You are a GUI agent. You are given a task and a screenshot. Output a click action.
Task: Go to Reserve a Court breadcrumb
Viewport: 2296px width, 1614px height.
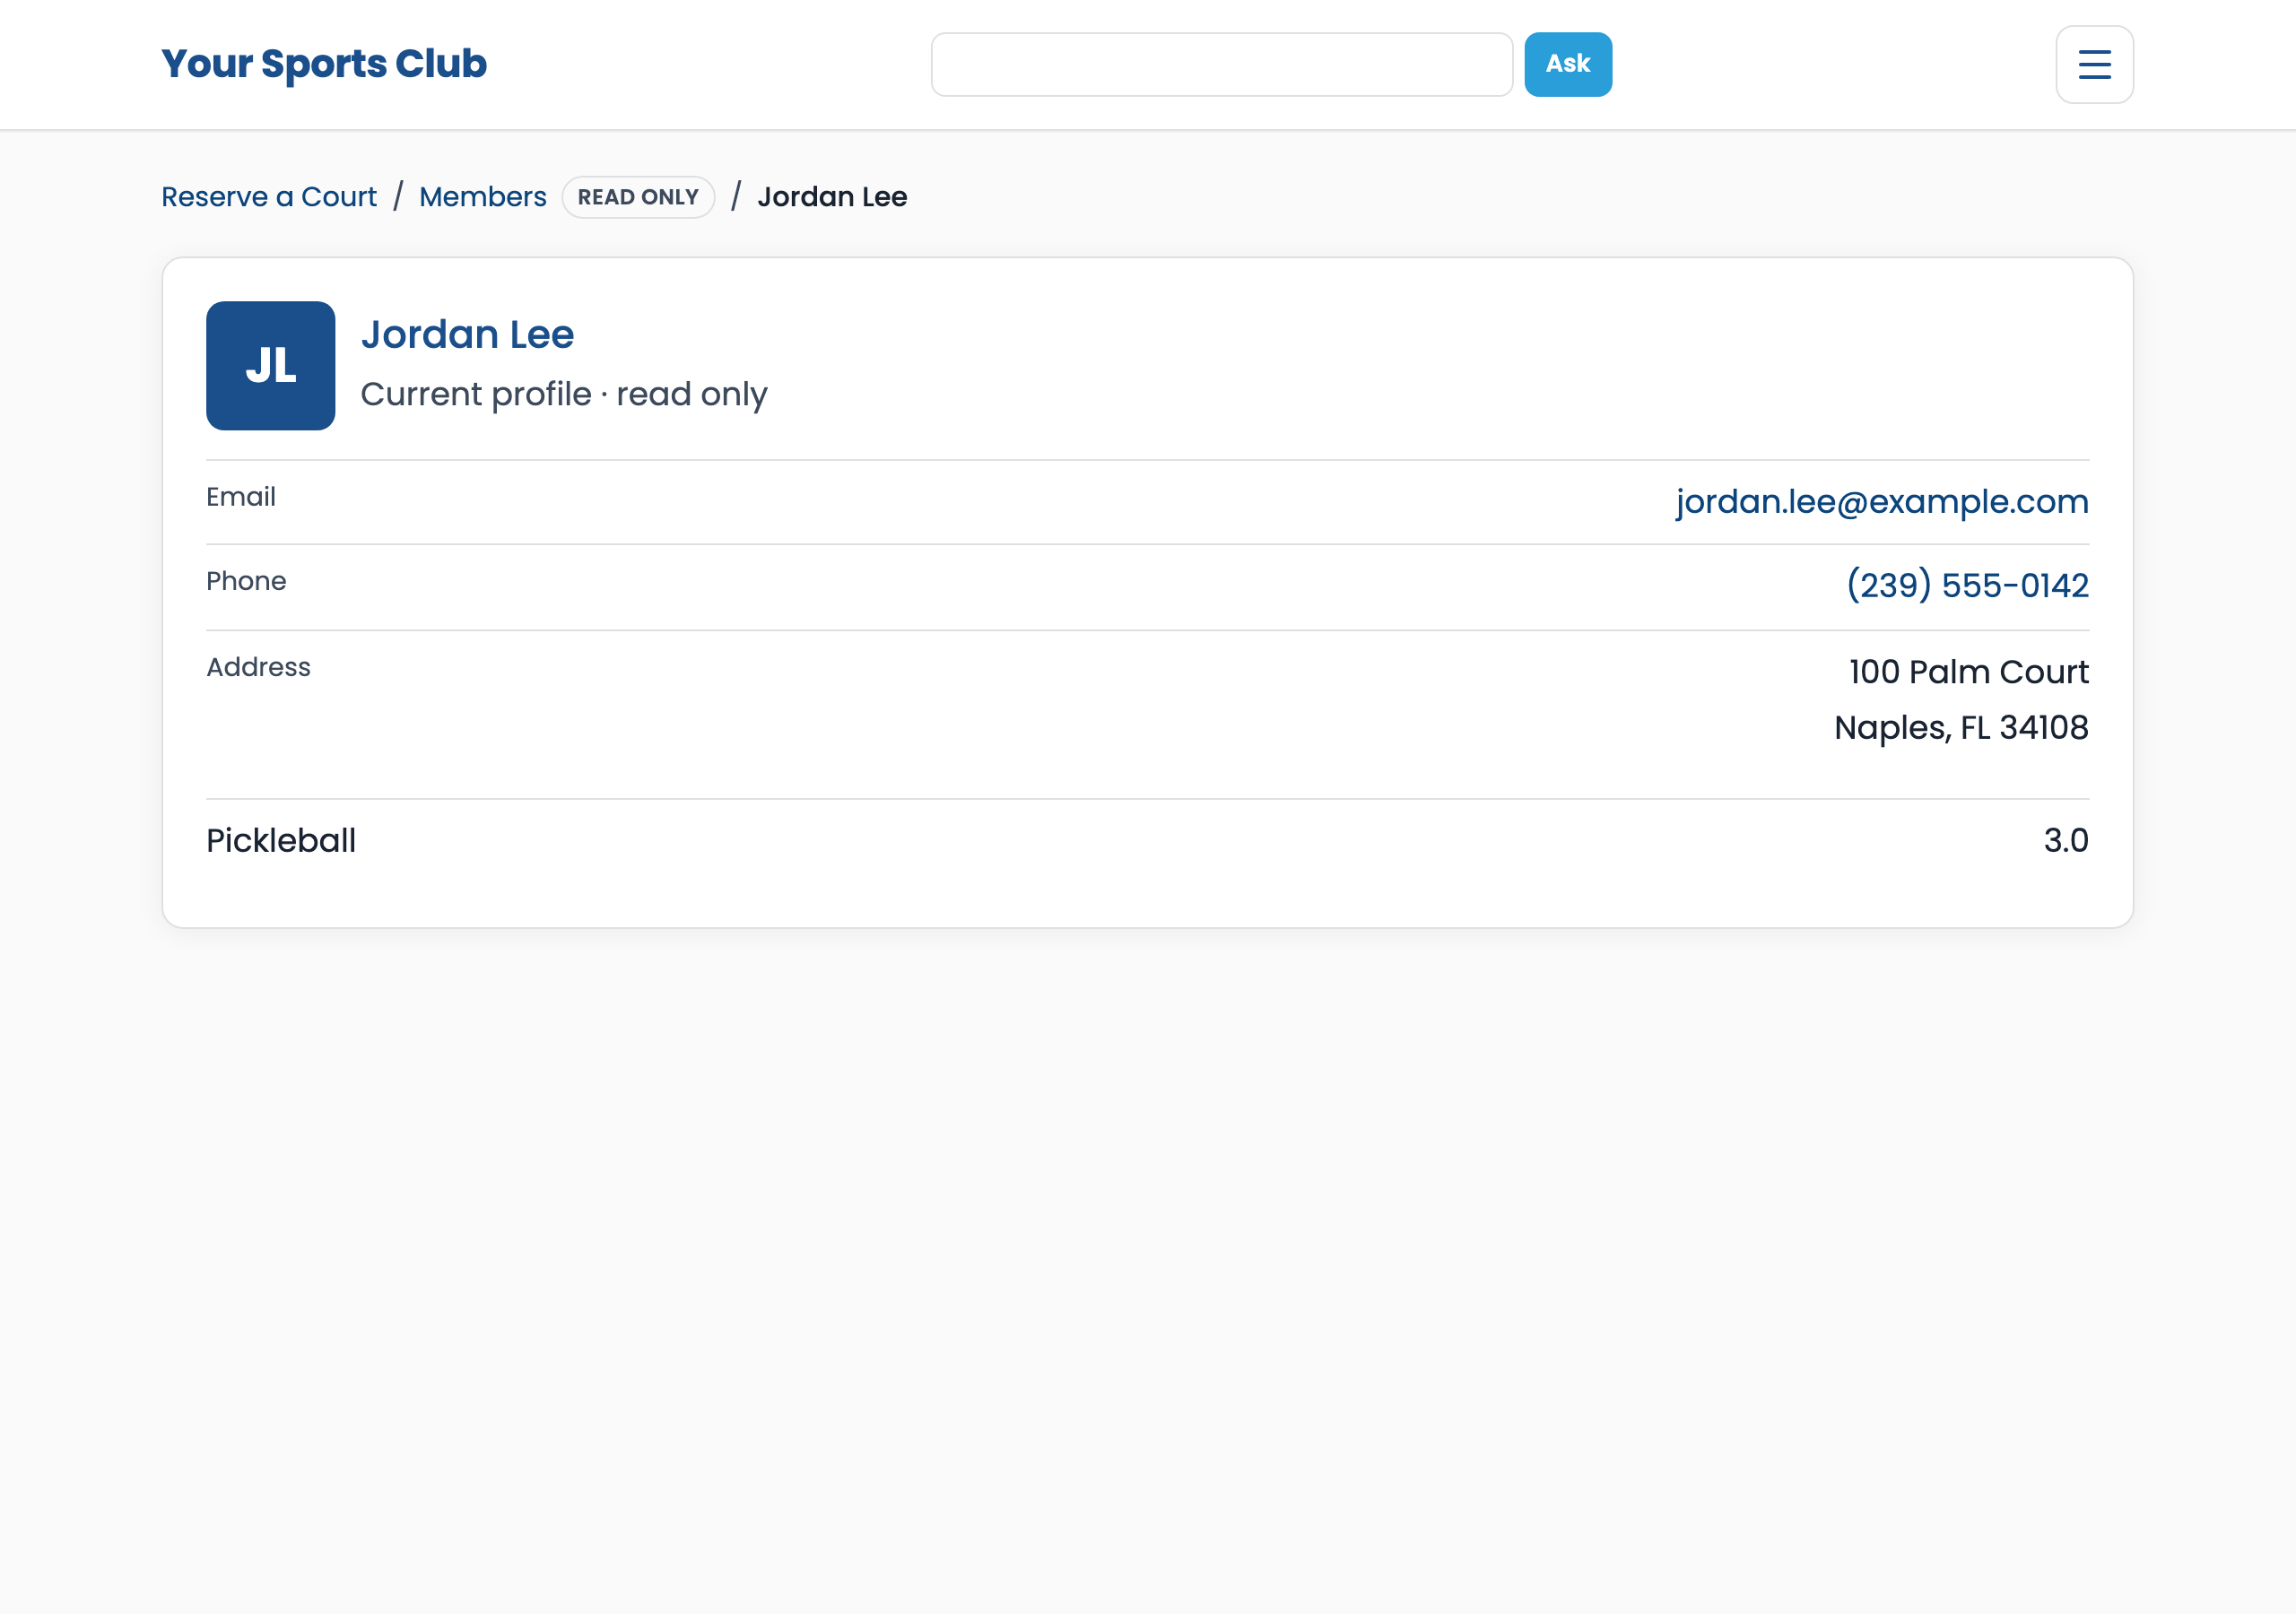(269, 197)
